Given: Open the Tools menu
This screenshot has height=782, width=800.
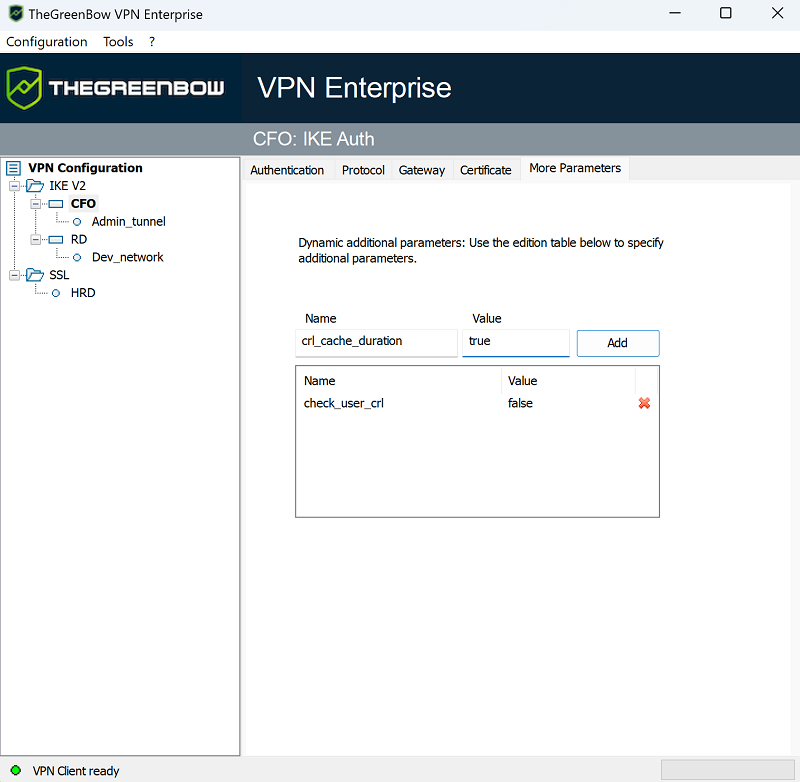Looking at the screenshot, I should (x=118, y=42).
